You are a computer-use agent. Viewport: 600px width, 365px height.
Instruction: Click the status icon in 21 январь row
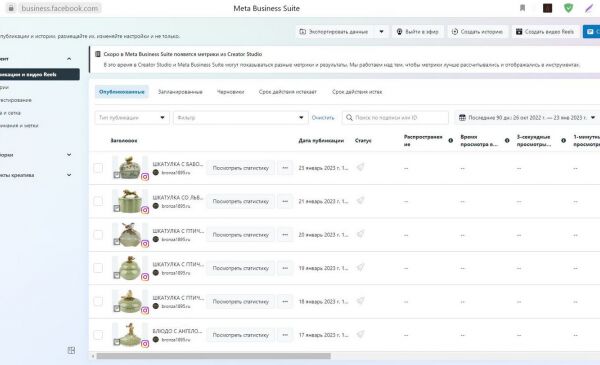click(x=360, y=200)
